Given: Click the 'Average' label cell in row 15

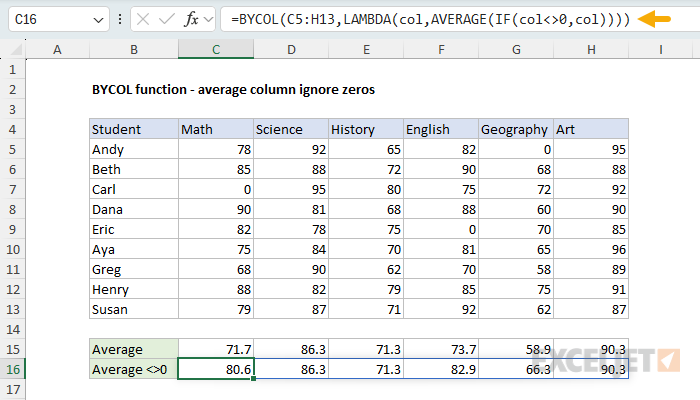Looking at the screenshot, I should 134,349.
